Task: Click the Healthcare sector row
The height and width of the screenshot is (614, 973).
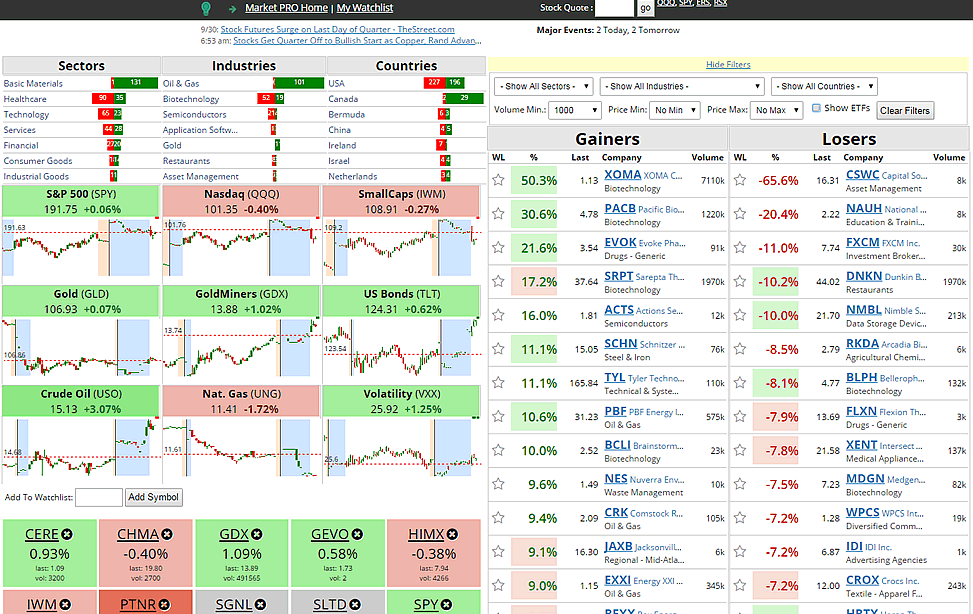Action: pyautogui.click(x=81, y=99)
